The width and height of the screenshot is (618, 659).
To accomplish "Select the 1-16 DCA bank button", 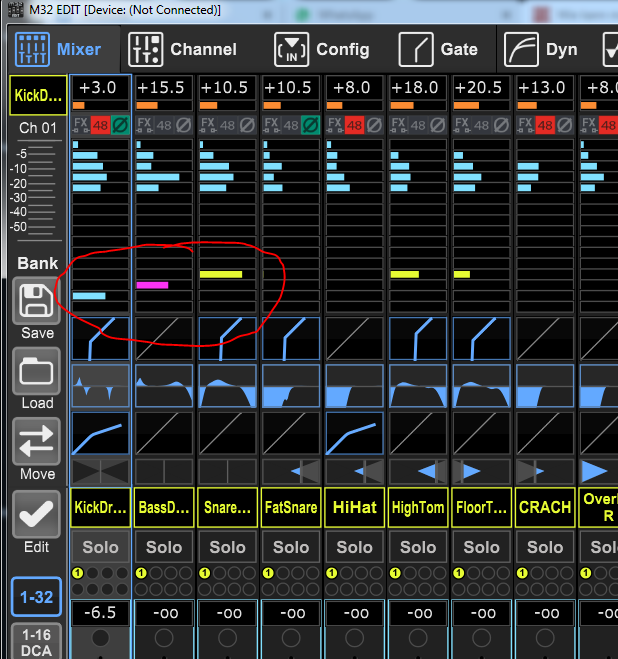I will [x=37, y=642].
